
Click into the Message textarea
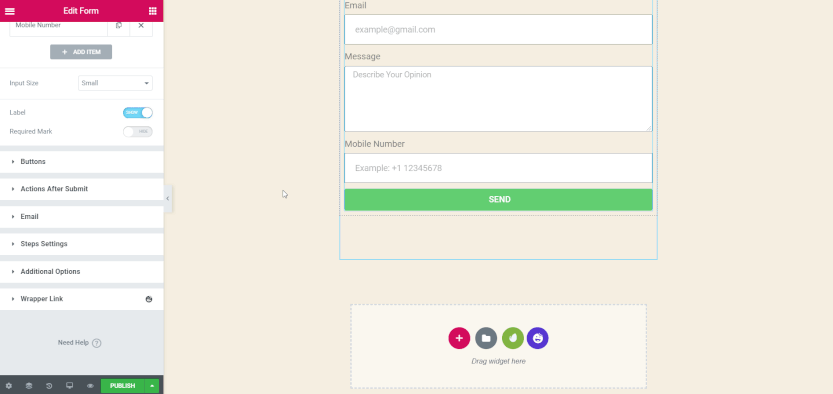(498, 99)
